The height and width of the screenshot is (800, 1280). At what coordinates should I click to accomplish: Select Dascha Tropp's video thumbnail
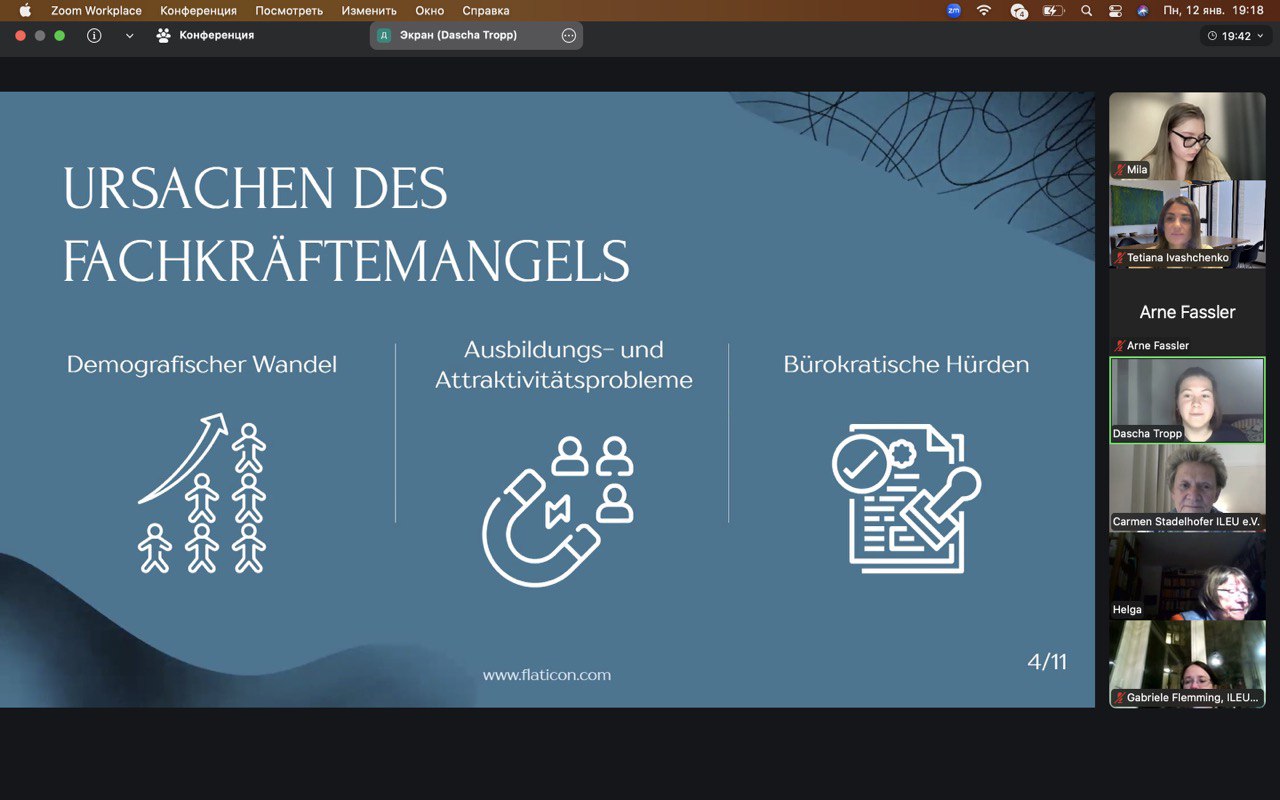pyautogui.click(x=1187, y=399)
